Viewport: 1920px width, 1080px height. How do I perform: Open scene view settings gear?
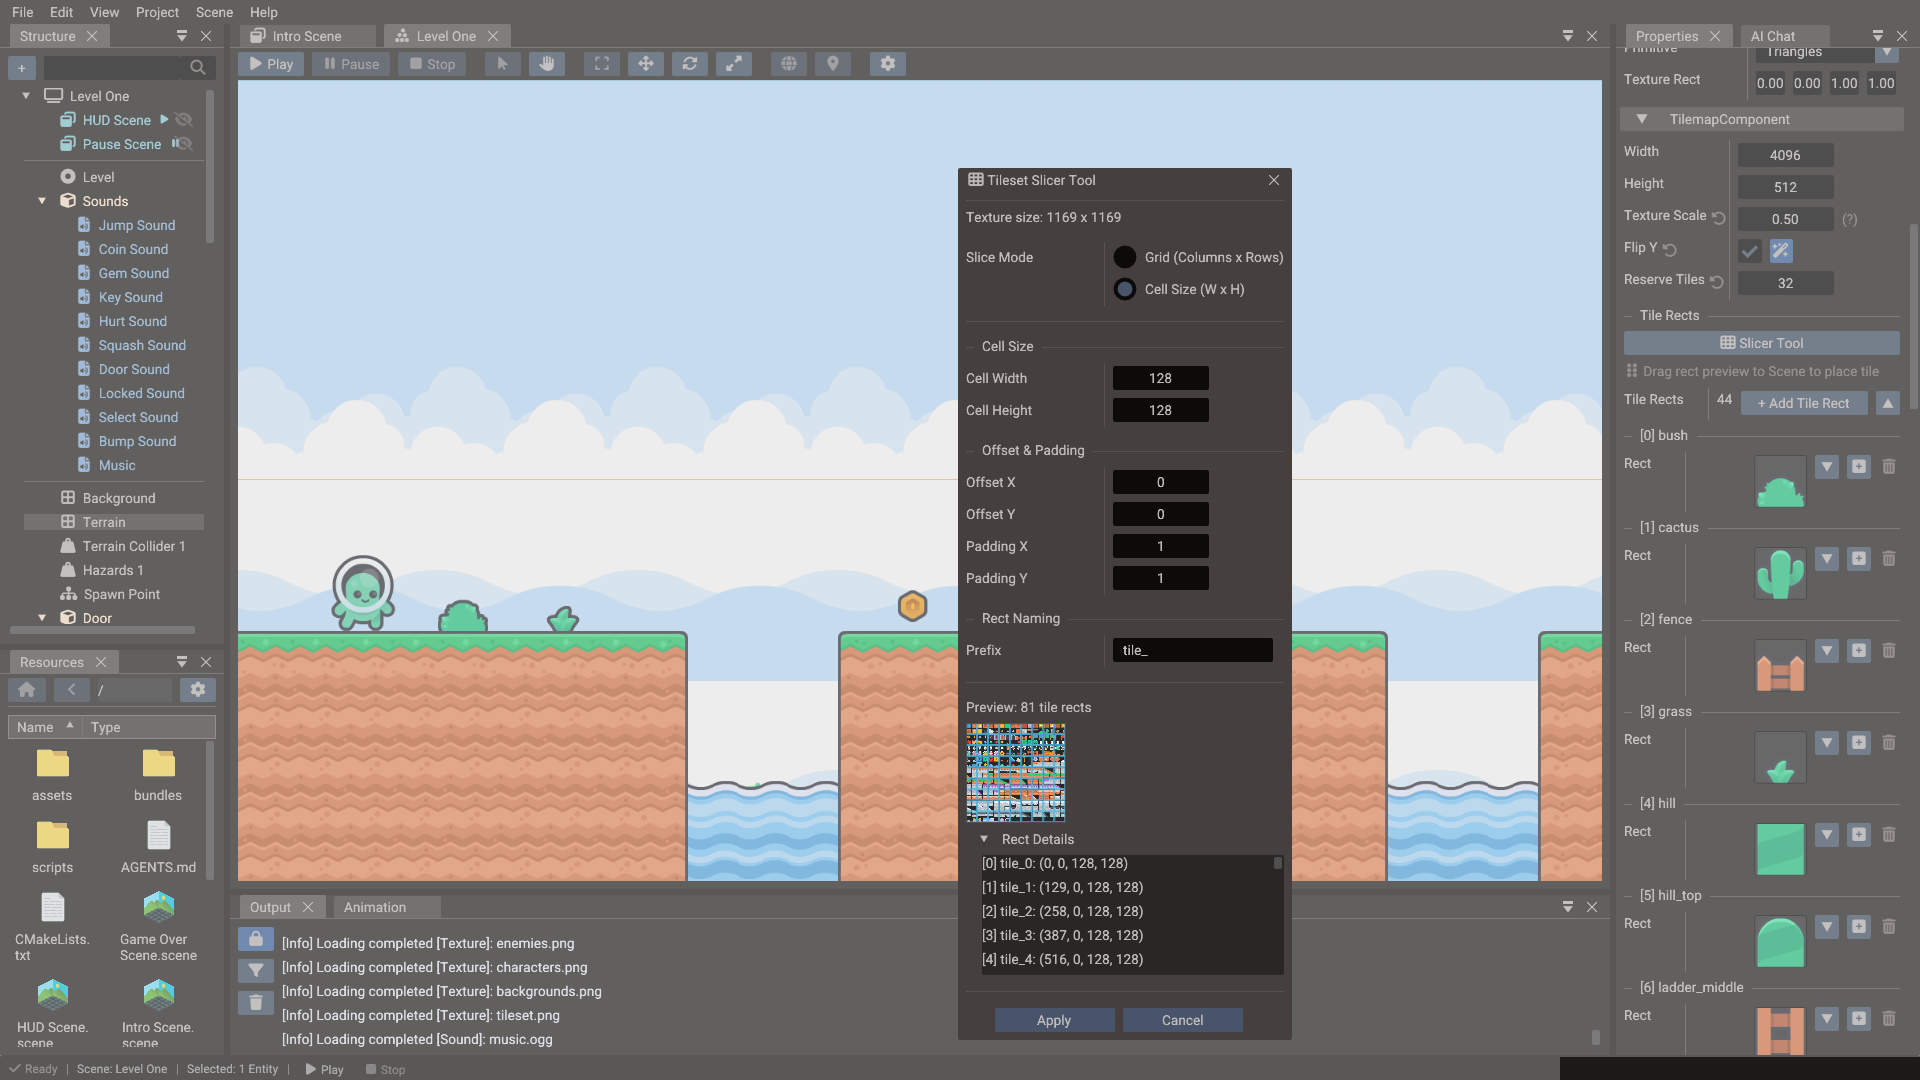tap(888, 64)
